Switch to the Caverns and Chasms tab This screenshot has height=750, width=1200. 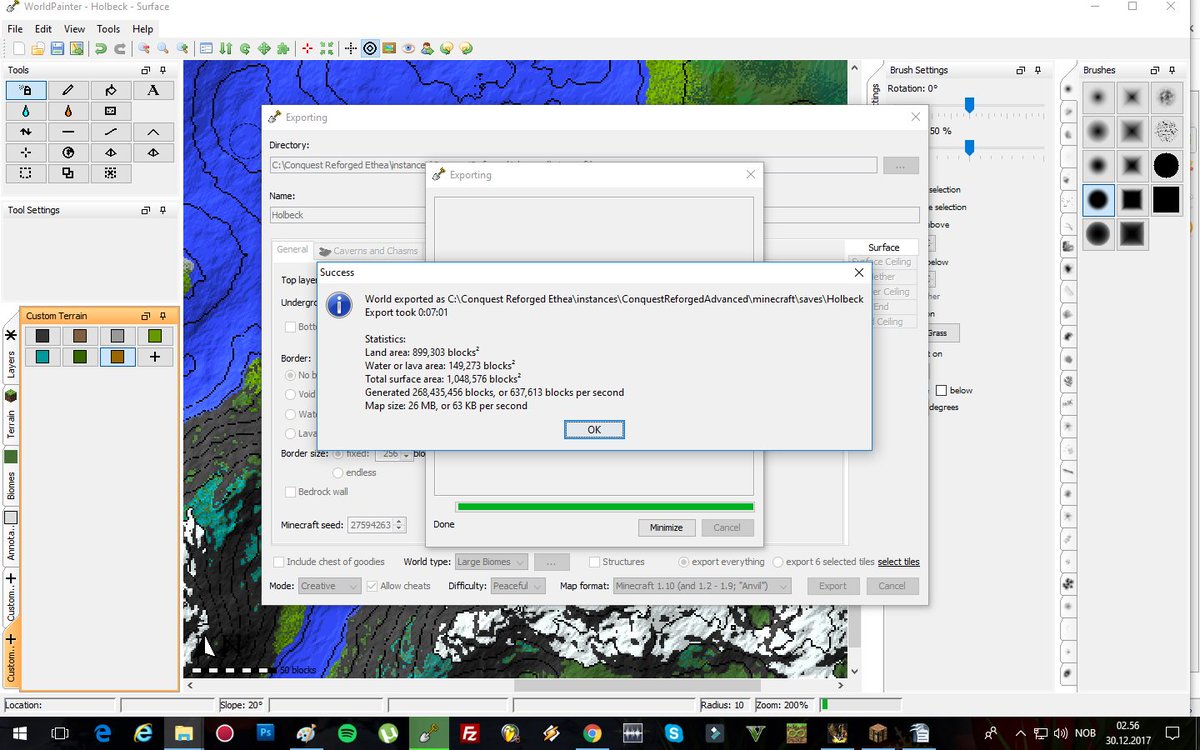[x=368, y=251]
